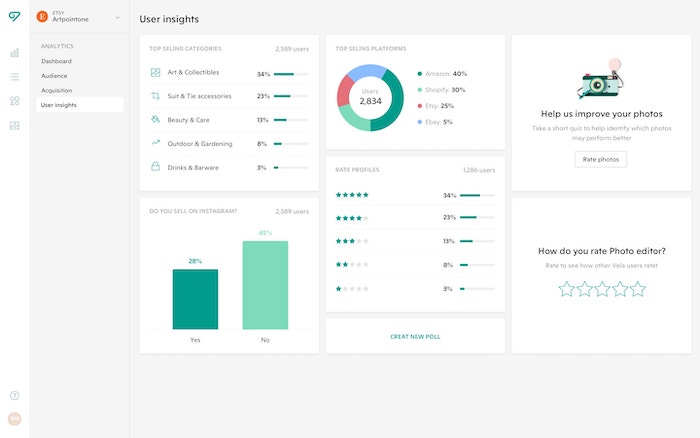The width and height of the screenshot is (700, 438).
Task: Open the list lines sidebar icon
Action: click(x=15, y=77)
